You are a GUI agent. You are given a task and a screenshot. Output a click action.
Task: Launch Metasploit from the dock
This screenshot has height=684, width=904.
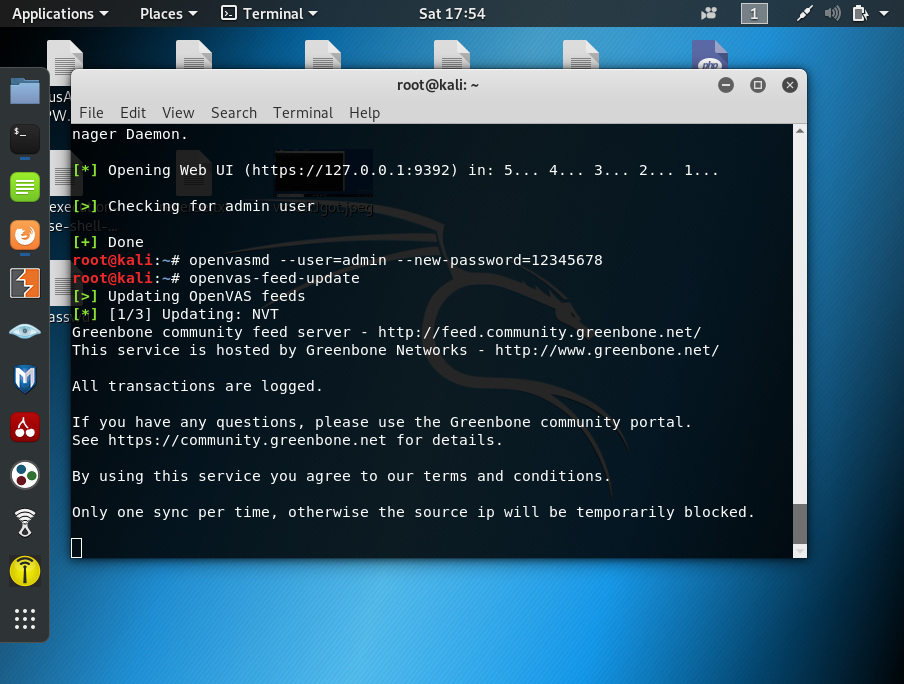25,379
